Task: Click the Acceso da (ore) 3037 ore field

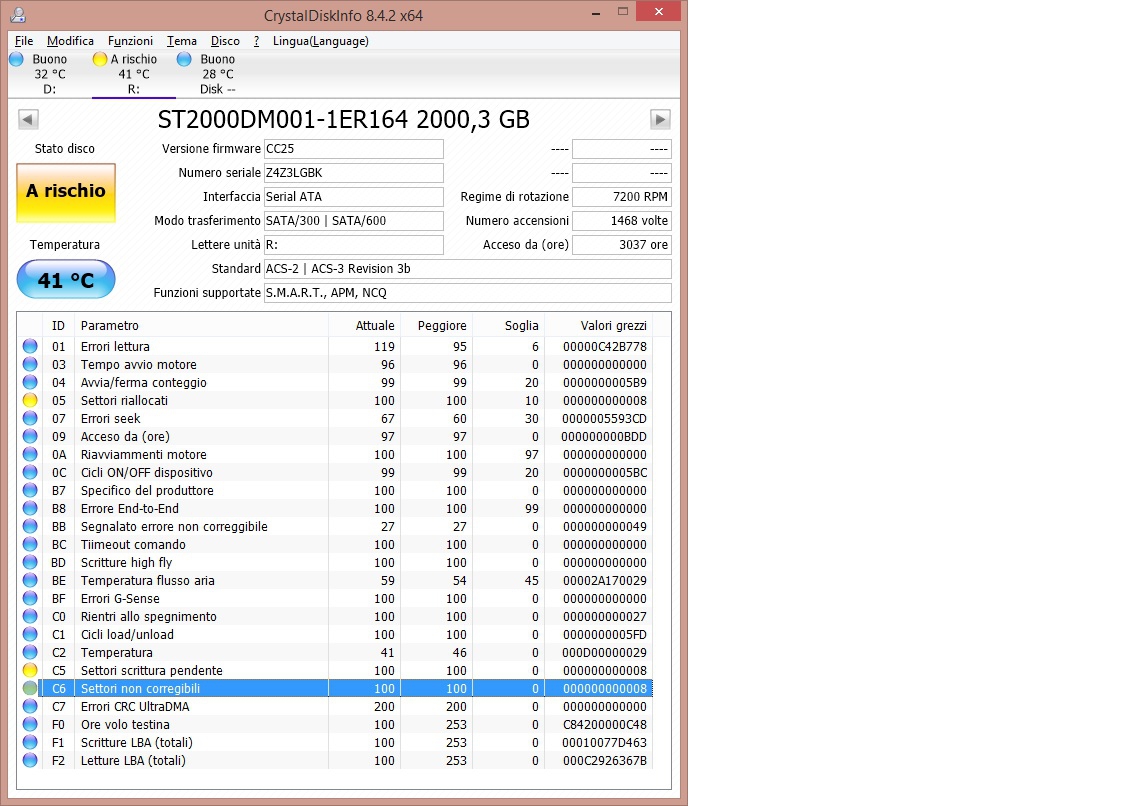Action: tap(622, 245)
